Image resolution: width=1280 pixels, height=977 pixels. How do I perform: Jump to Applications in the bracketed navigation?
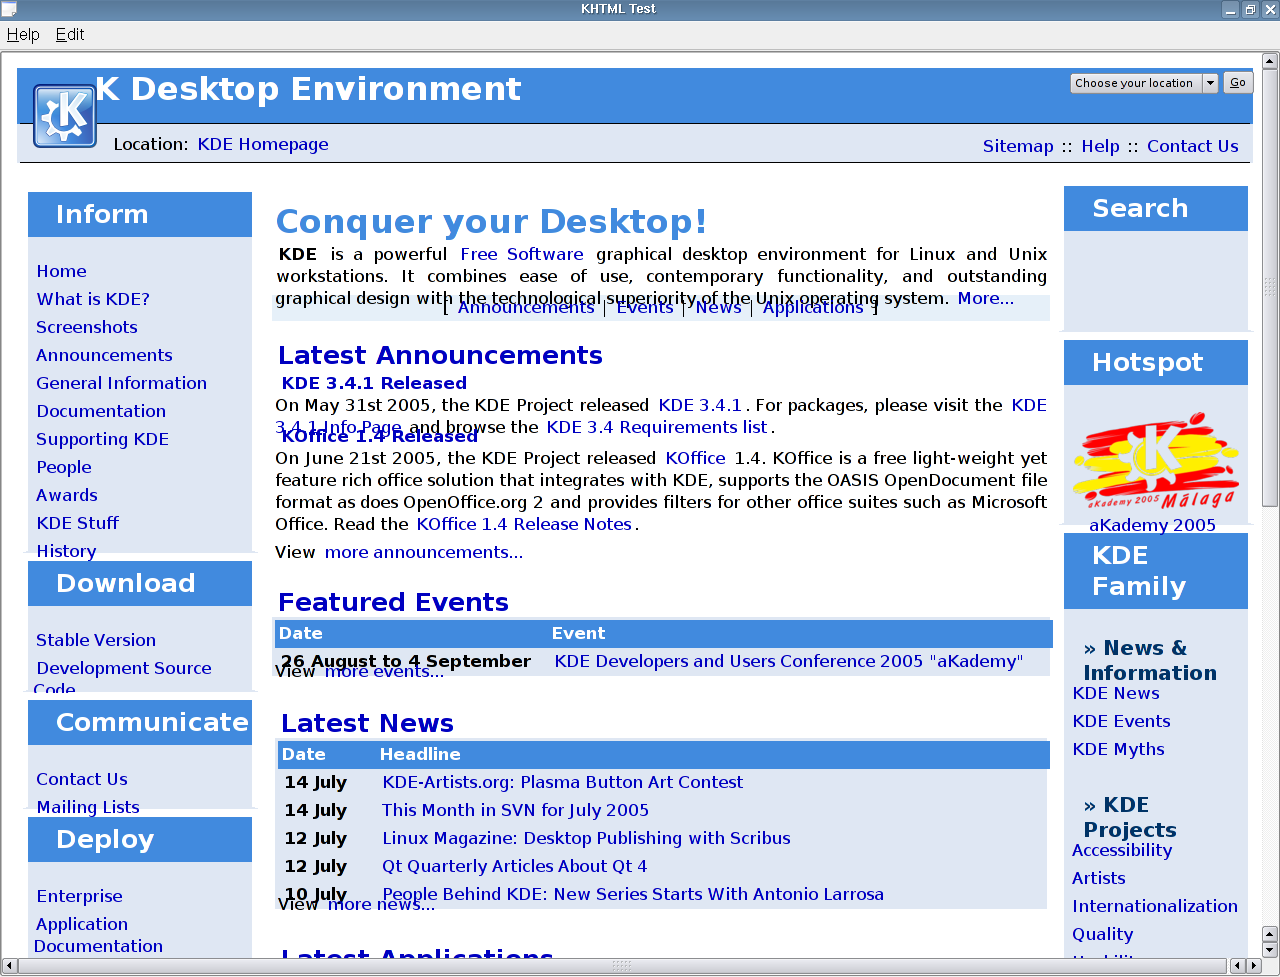(x=813, y=307)
